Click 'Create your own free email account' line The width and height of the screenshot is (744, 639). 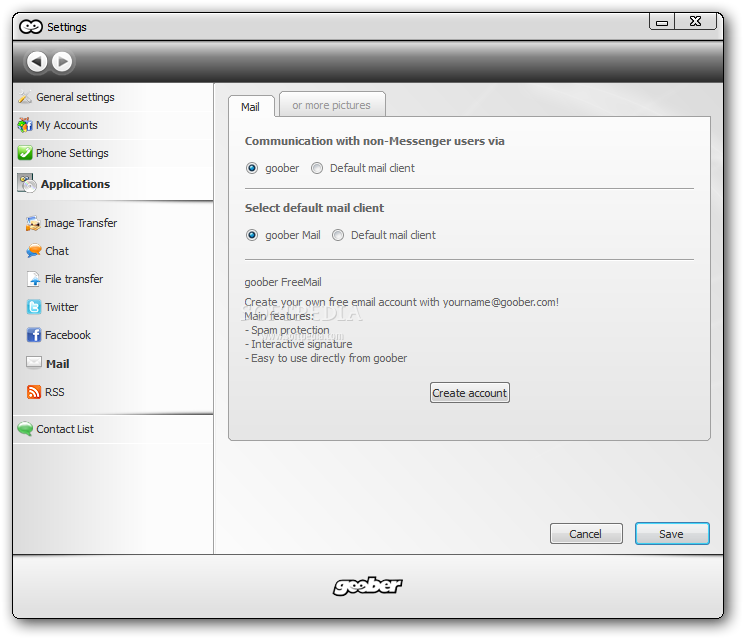point(401,302)
